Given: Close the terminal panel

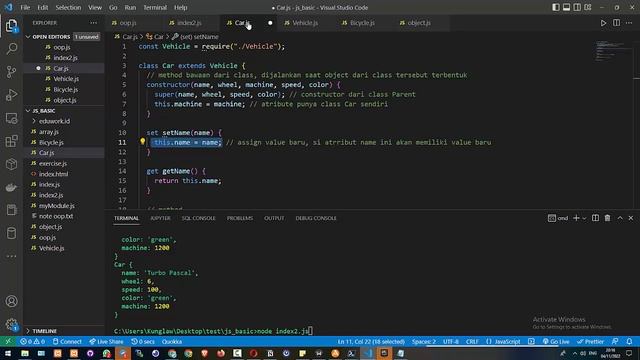Looking at the screenshot, I should [631, 218].
